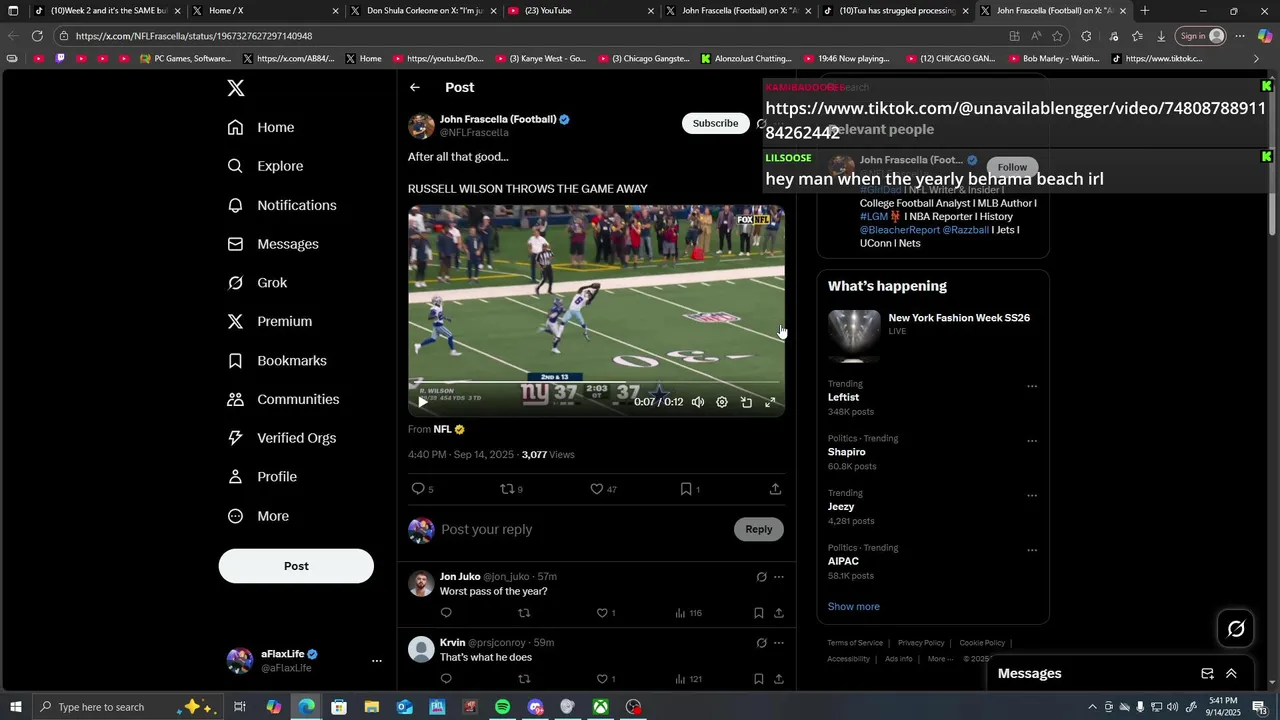
Task: Open video settings gear
Action: pyautogui.click(x=722, y=402)
